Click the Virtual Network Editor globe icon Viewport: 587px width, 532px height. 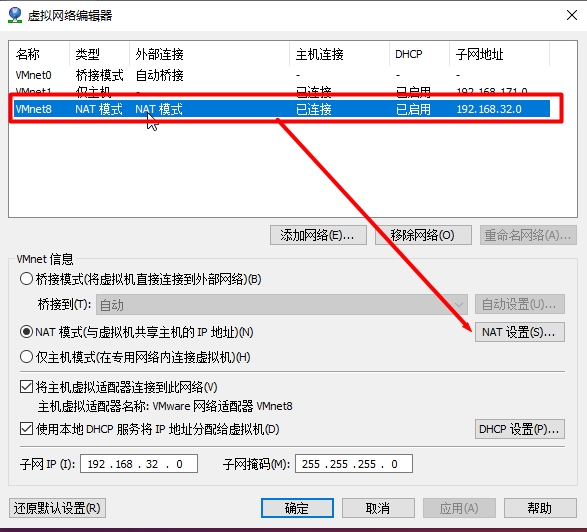pyautogui.click(x=15, y=15)
